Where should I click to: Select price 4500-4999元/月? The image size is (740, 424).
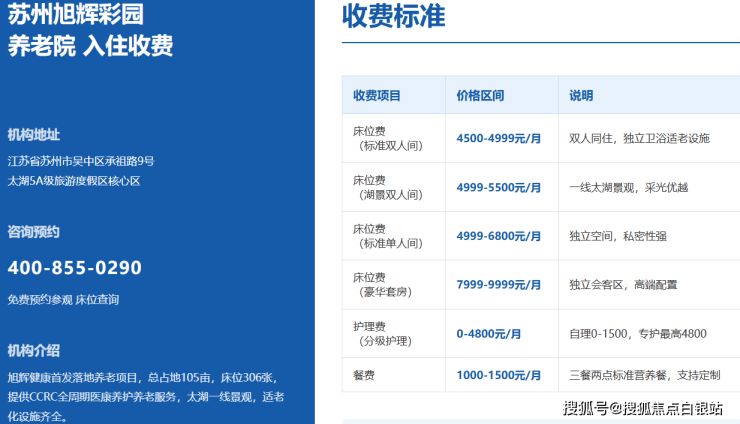498,139
